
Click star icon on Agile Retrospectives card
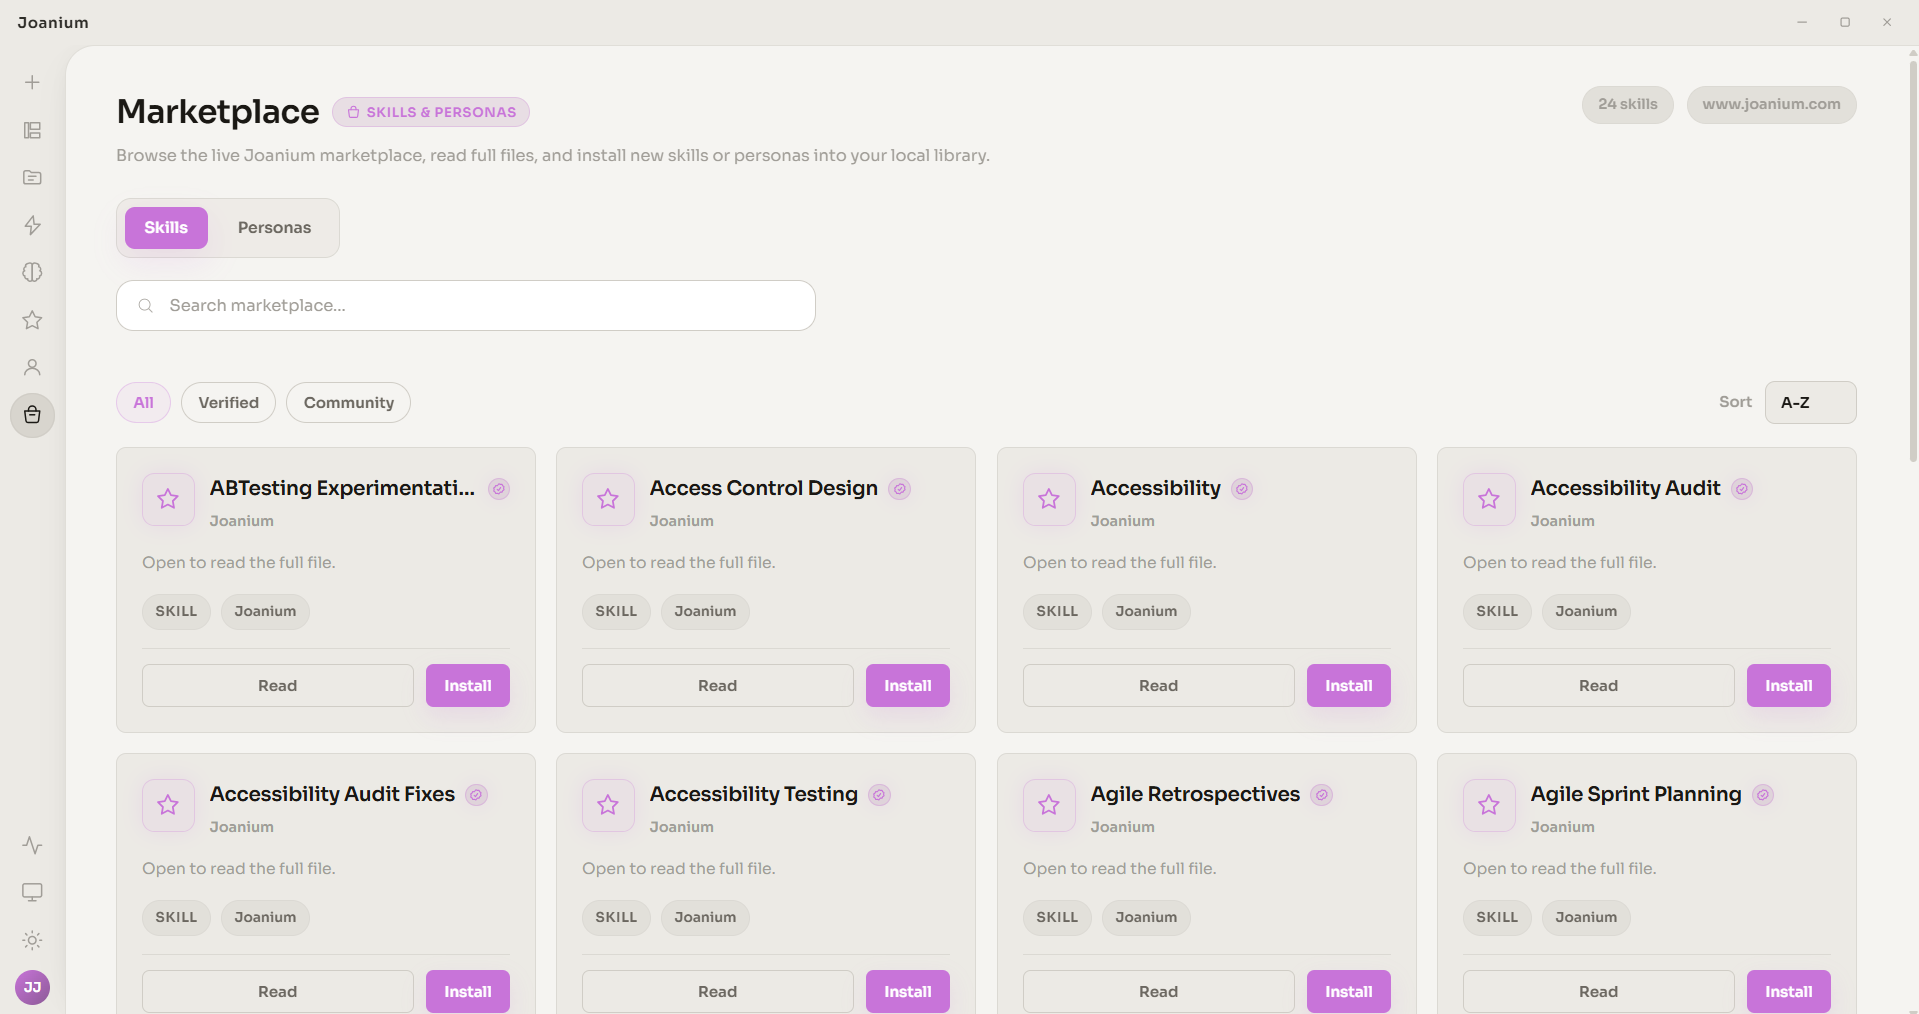pos(1049,805)
